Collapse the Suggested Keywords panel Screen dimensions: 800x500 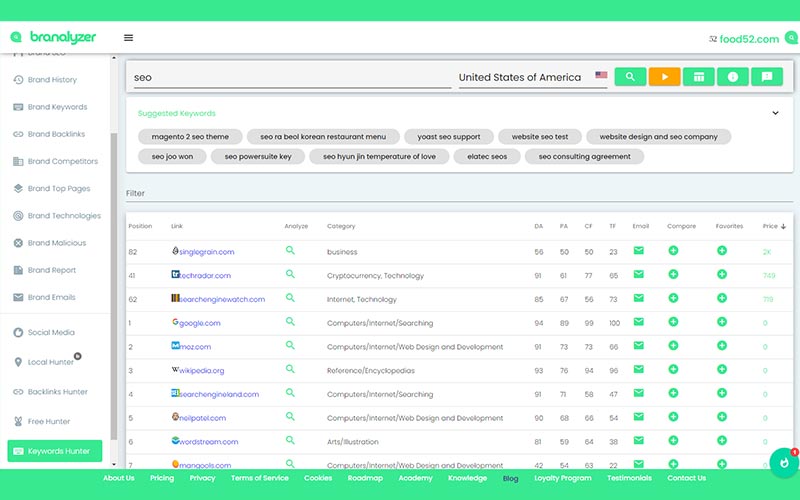pyautogui.click(x=775, y=113)
